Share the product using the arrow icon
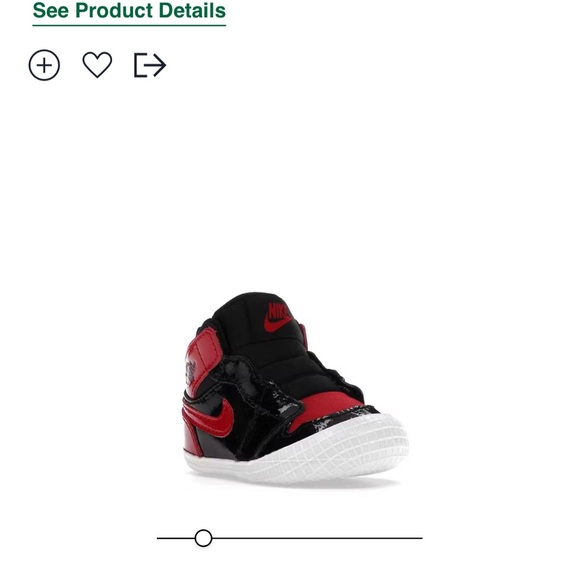 [x=150, y=65]
